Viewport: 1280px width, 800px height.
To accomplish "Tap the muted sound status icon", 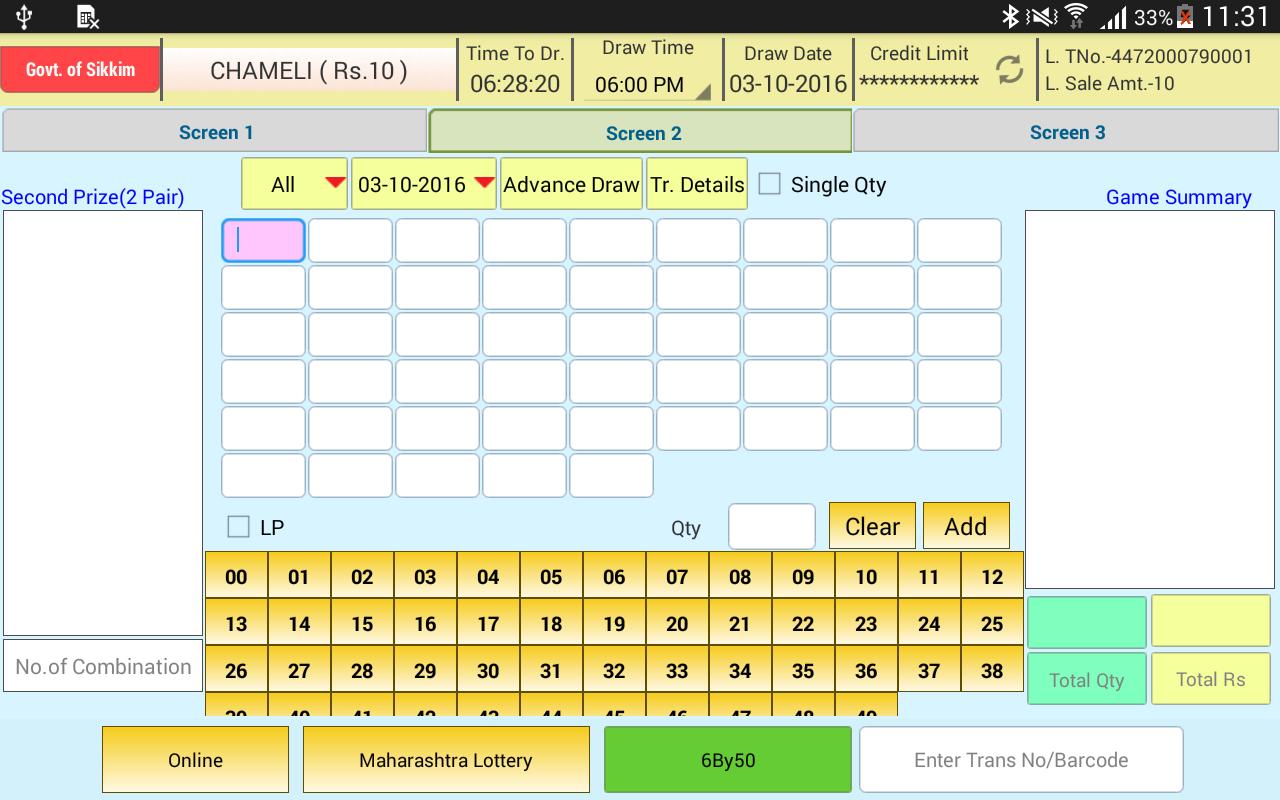I will (1042, 16).
